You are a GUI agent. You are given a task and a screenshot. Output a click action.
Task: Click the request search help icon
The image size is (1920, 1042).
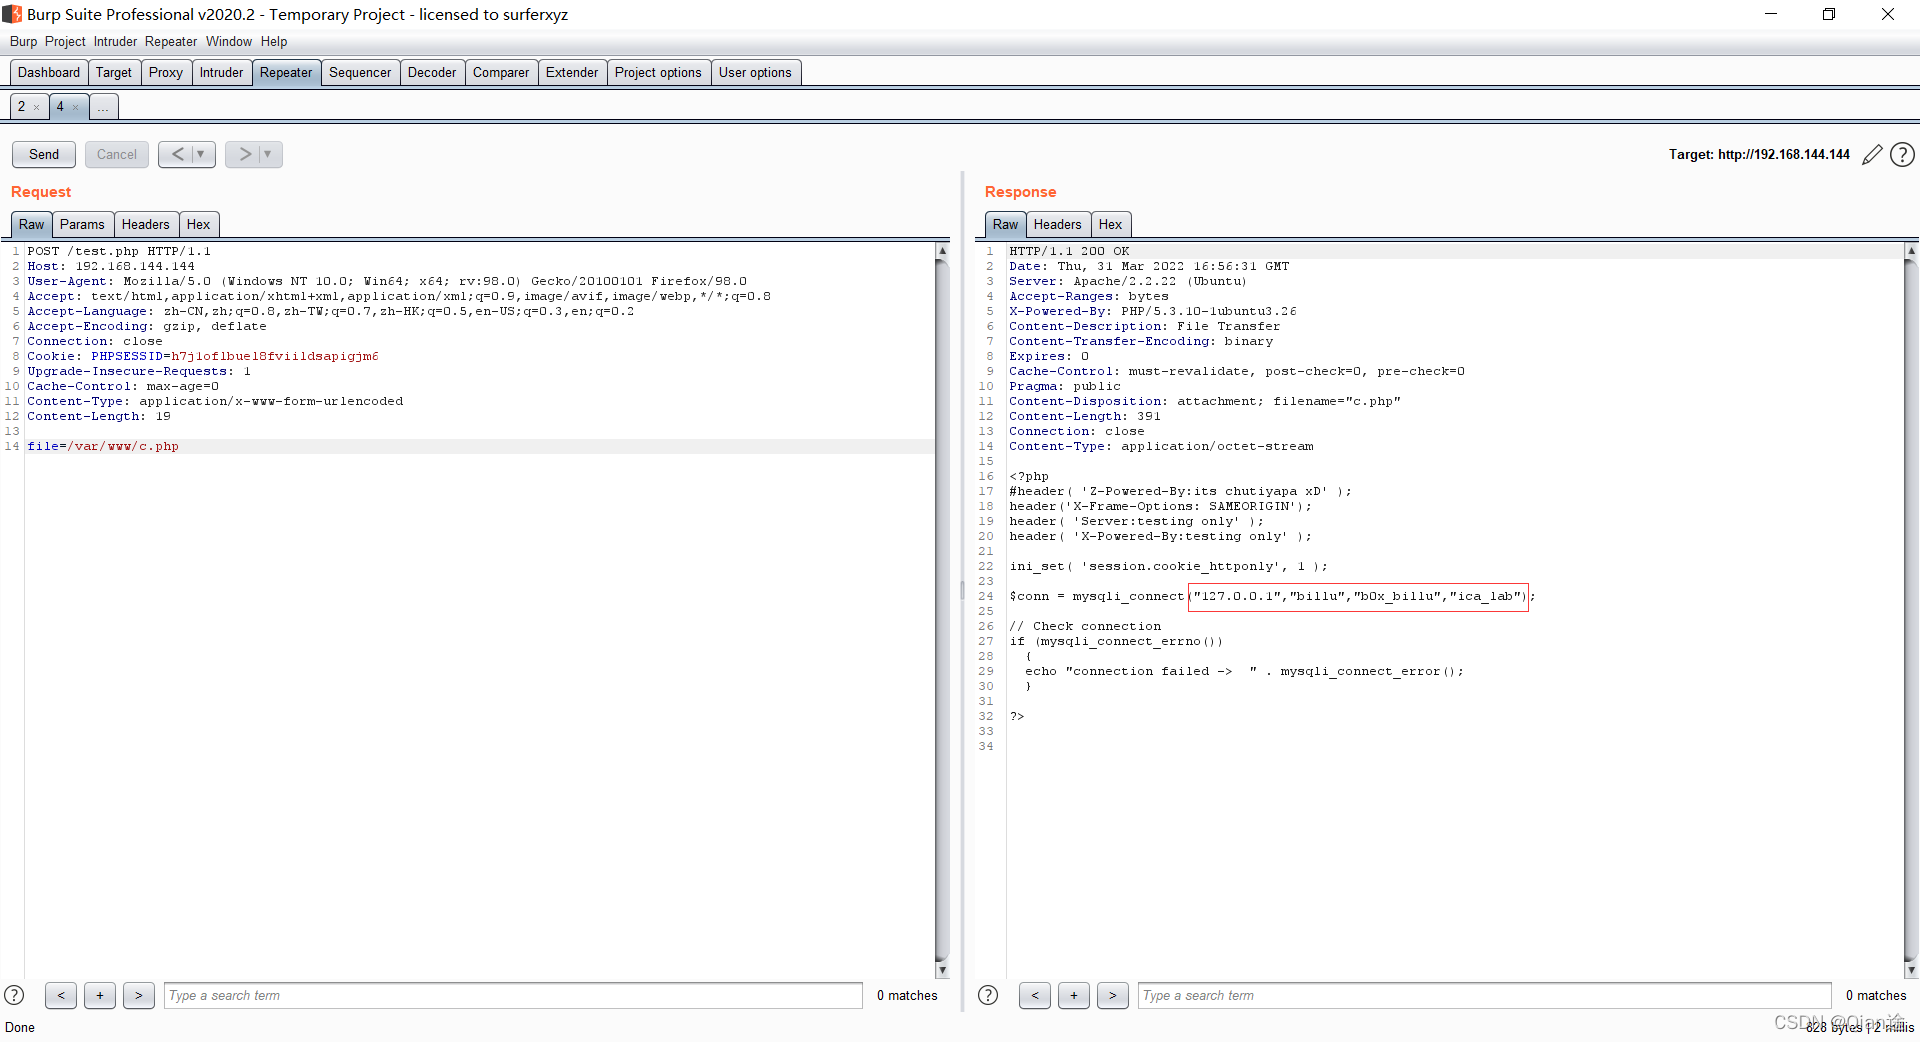tap(14, 995)
